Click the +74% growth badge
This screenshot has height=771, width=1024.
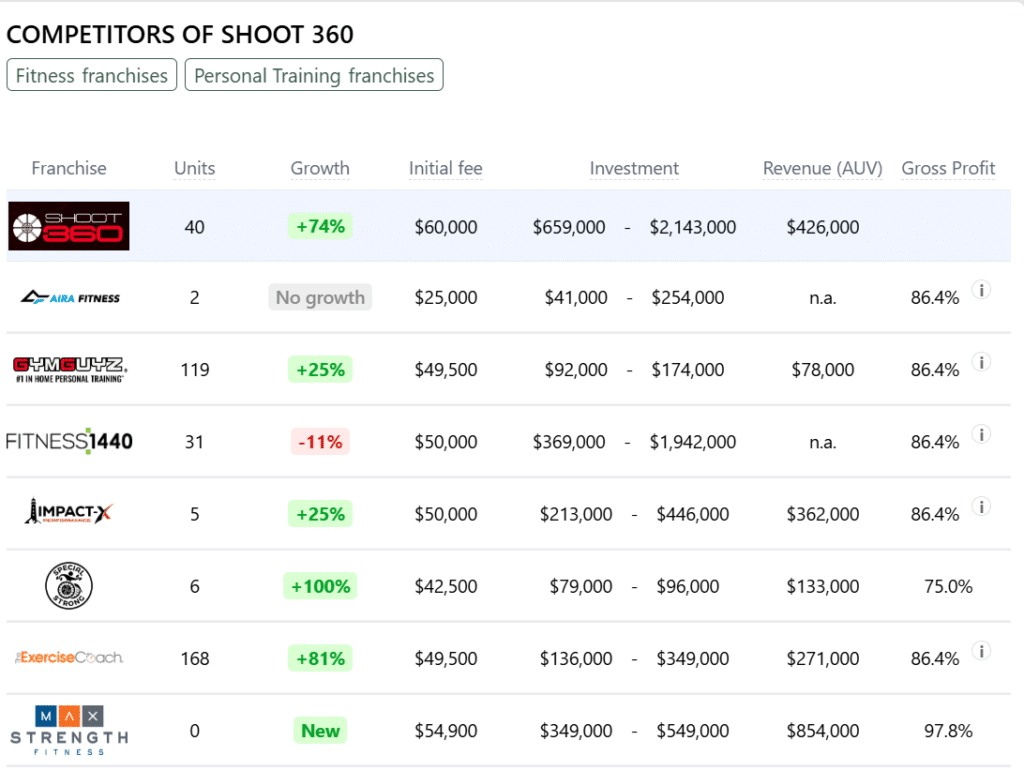[x=320, y=227]
